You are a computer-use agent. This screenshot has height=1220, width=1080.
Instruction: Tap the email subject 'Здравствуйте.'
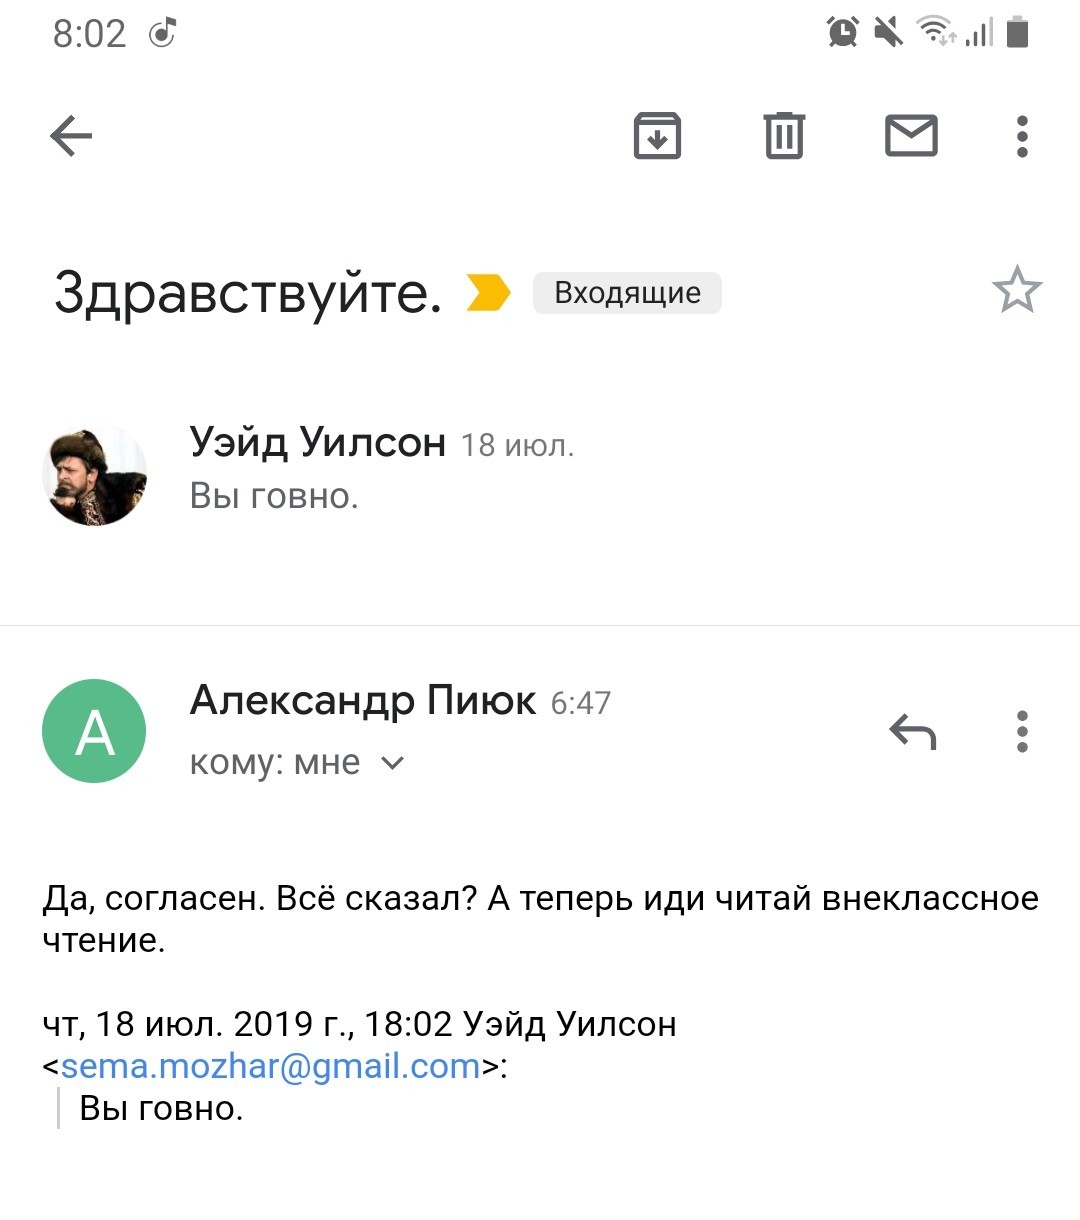pyautogui.click(x=248, y=293)
